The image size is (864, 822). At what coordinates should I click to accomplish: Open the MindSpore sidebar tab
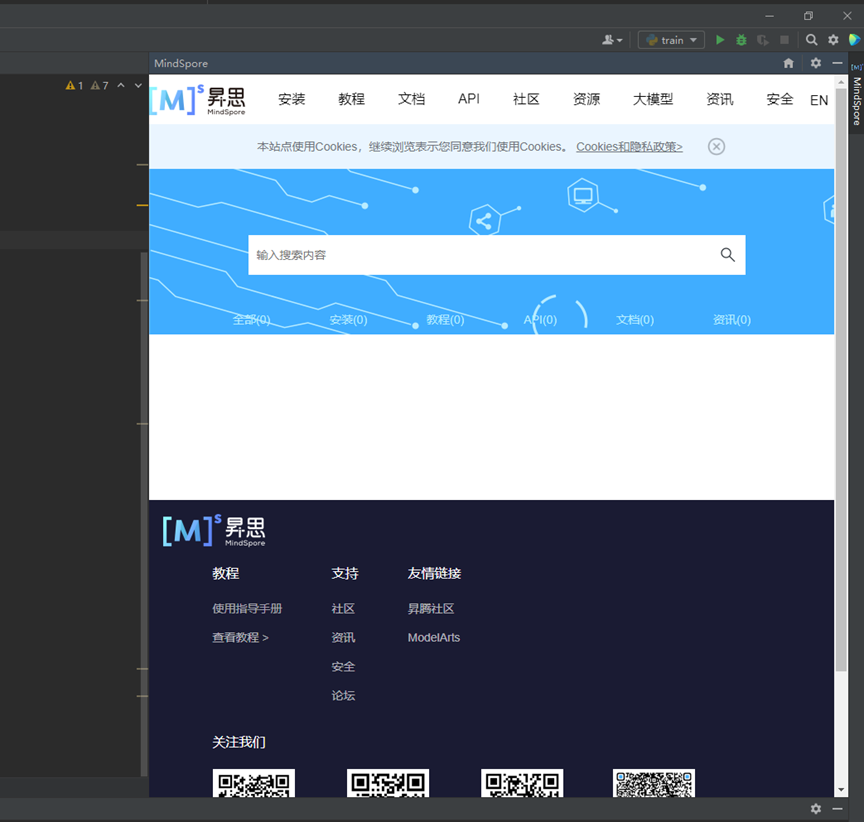pyautogui.click(x=855, y=100)
